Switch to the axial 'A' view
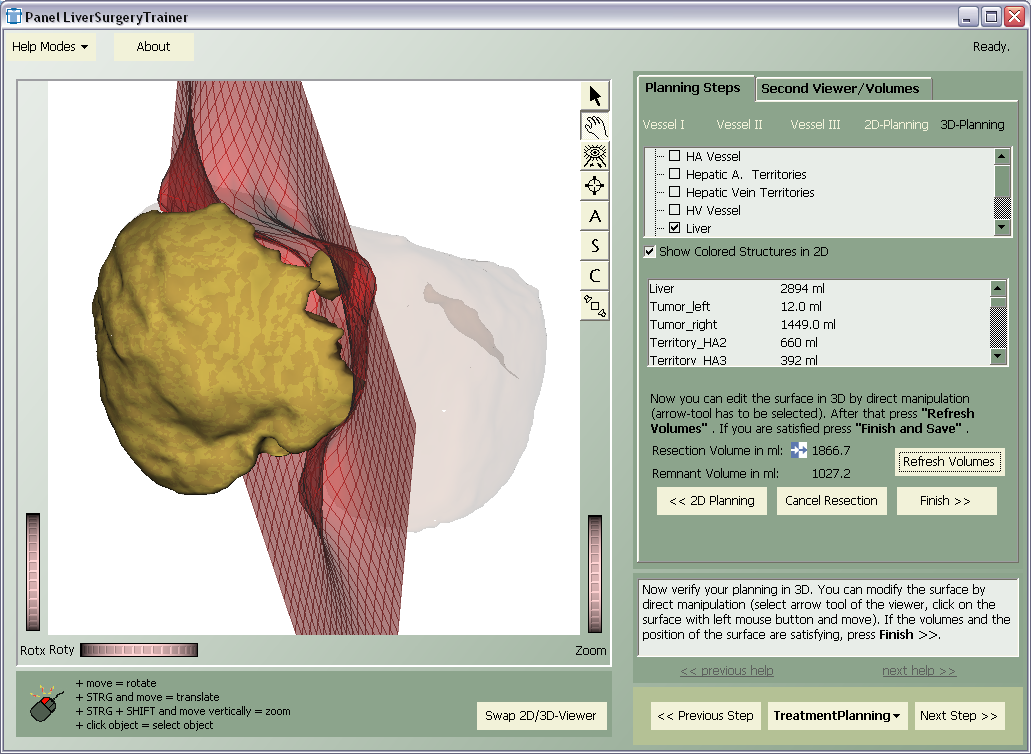 coord(595,216)
